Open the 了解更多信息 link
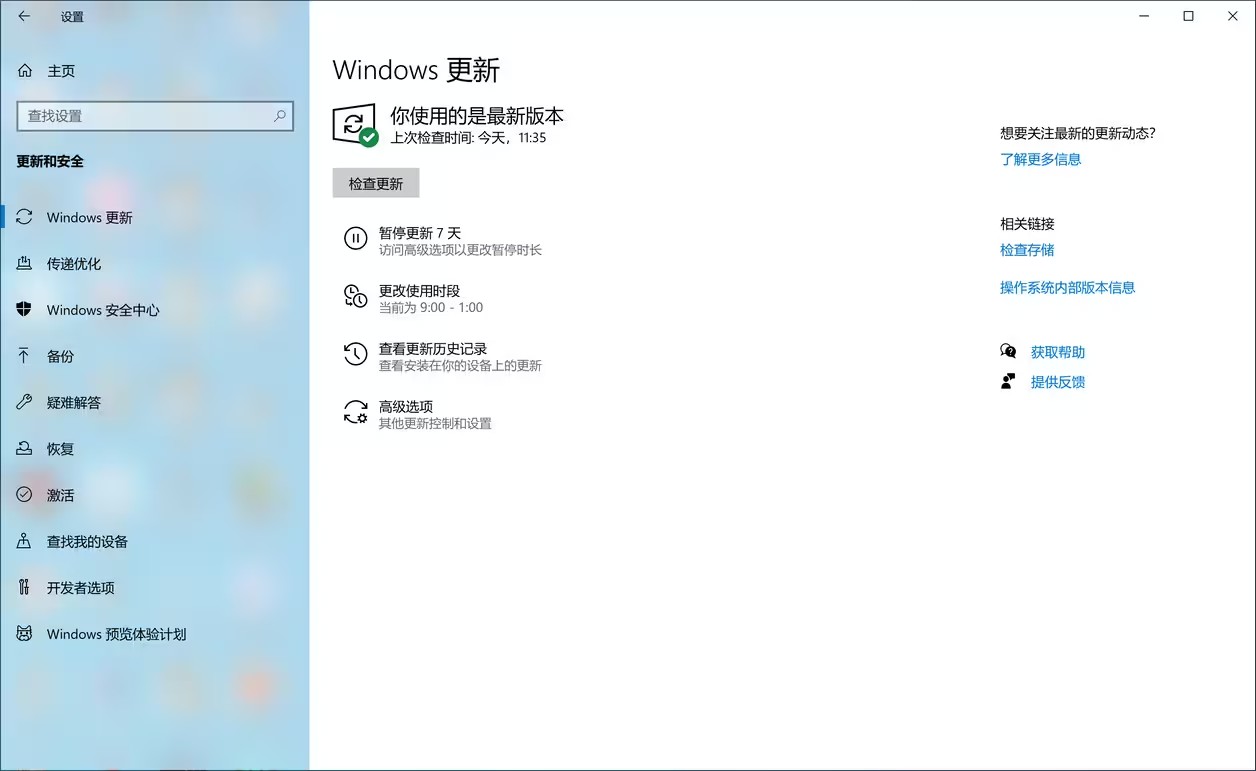 [1040, 159]
